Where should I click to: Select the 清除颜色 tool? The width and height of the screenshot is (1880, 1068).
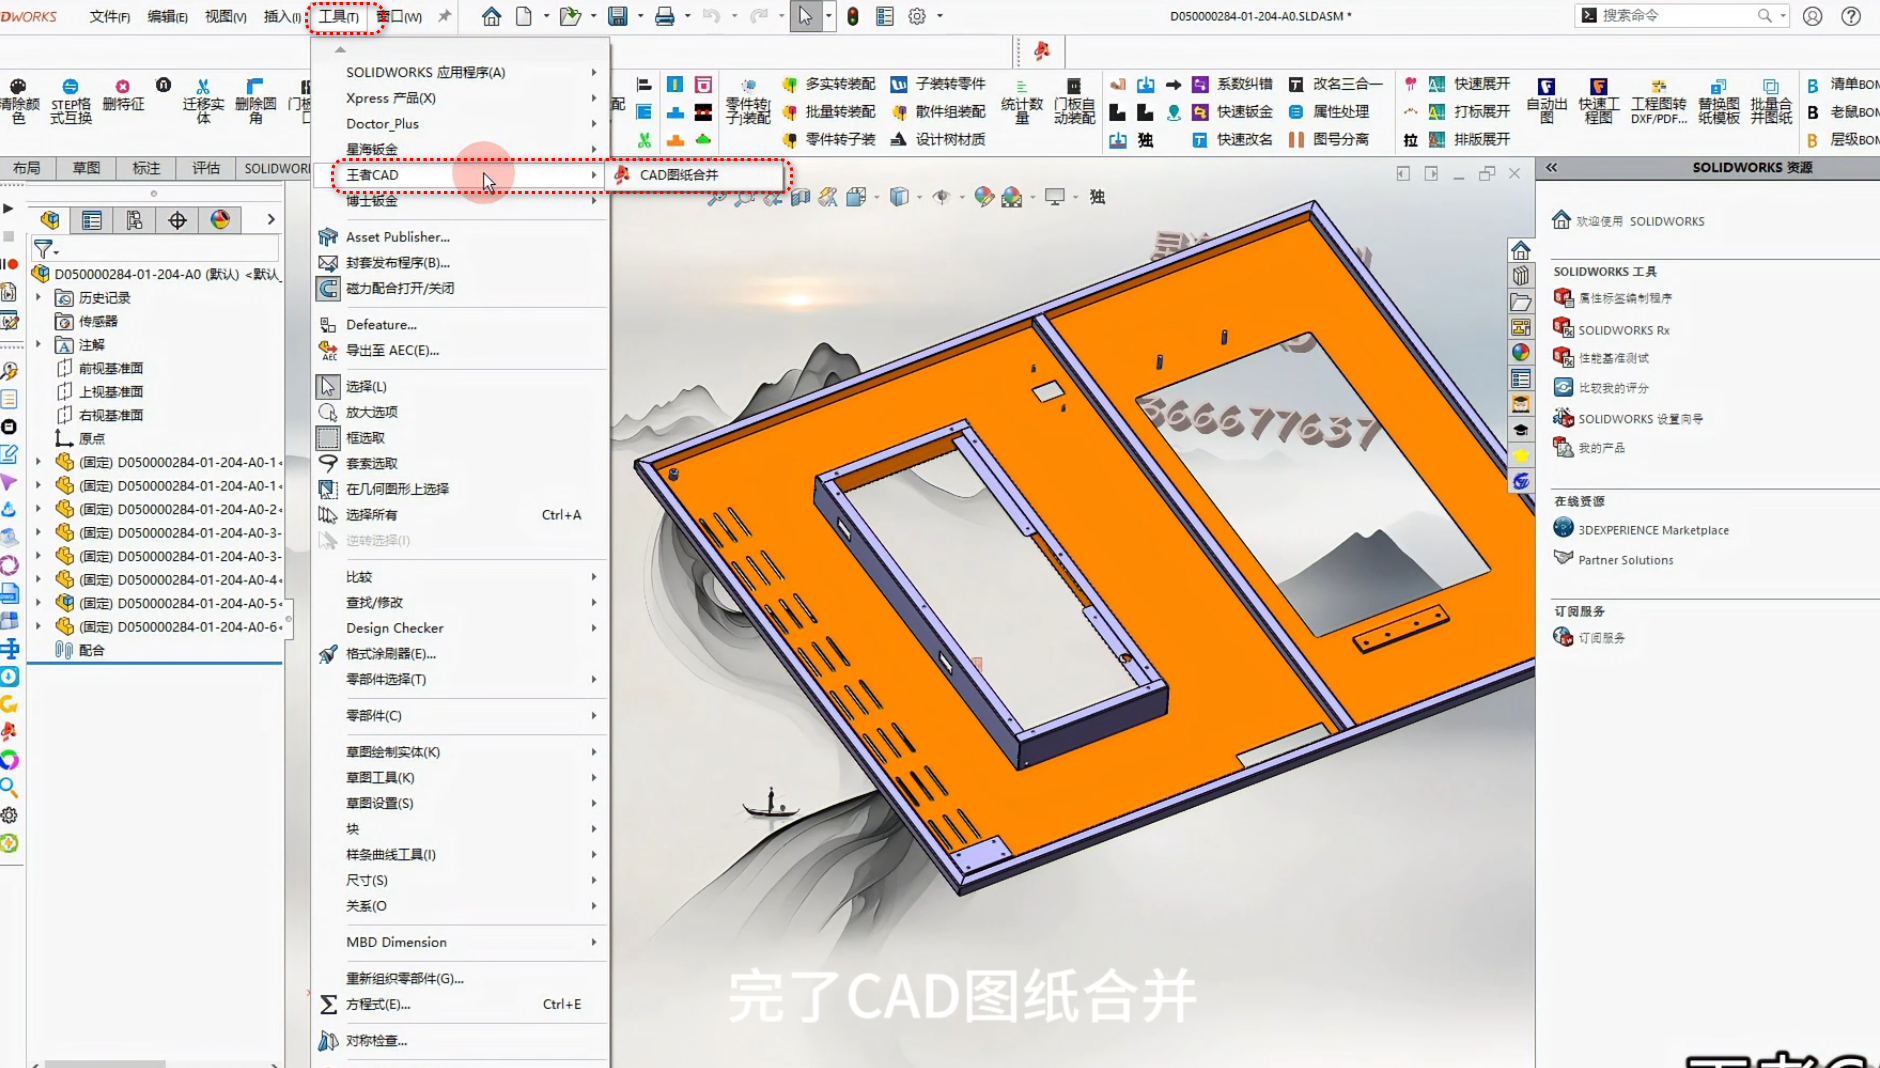pyautogui.click(x=18, y=100)
